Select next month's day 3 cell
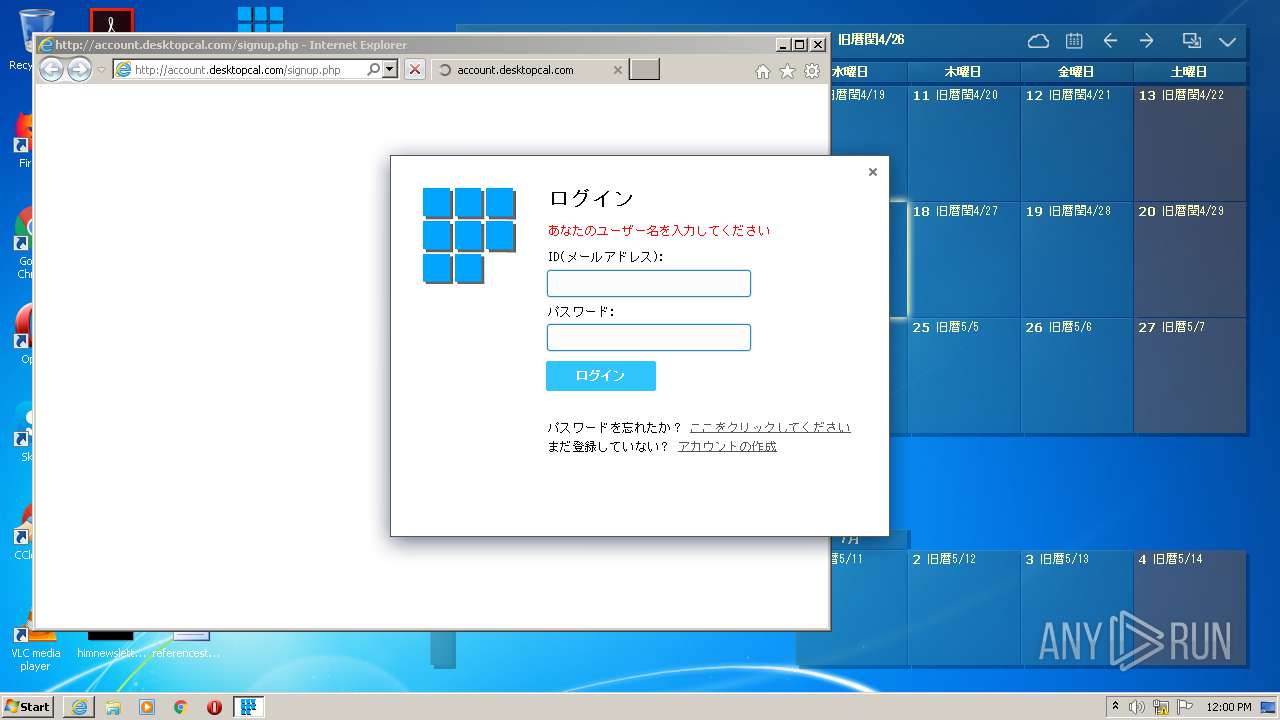Image resolution: width=1280 pixels, height=720 pixels. [x=1077, y=607]
